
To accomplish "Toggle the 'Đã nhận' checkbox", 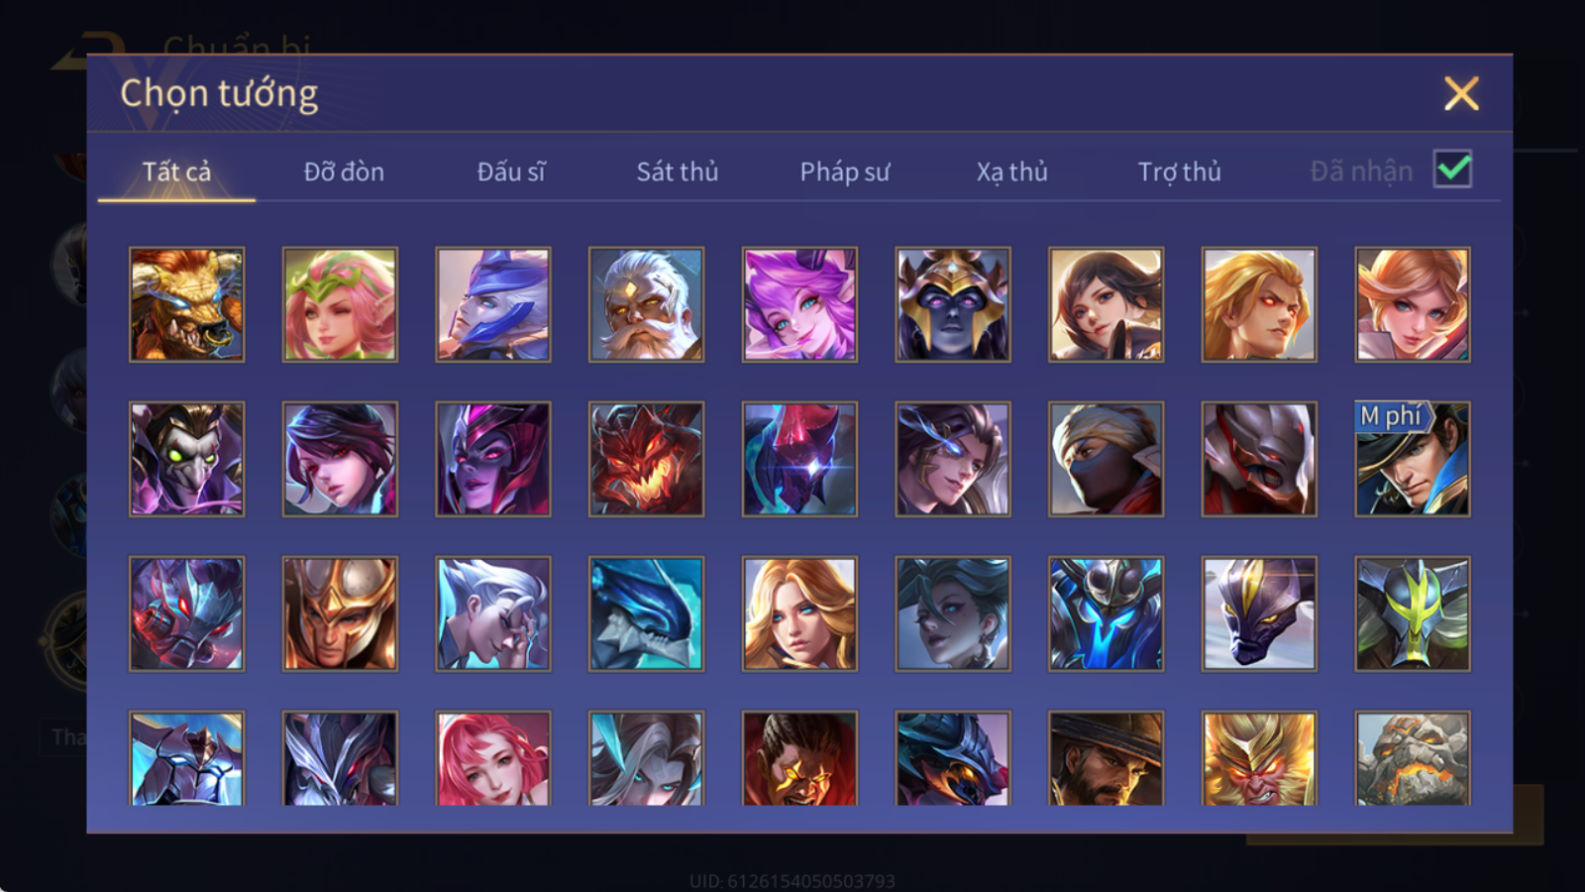I will (1452, 169).
